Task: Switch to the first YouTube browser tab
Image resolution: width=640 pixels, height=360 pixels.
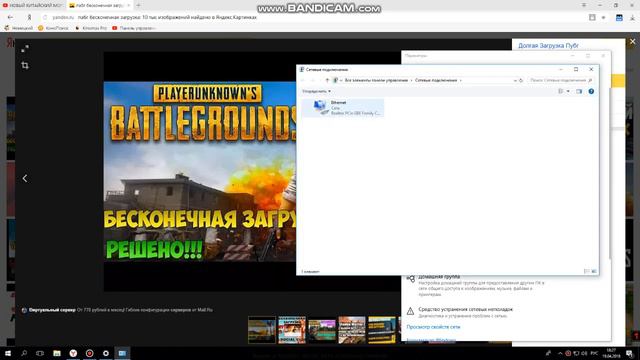Action: click(33, 5)
